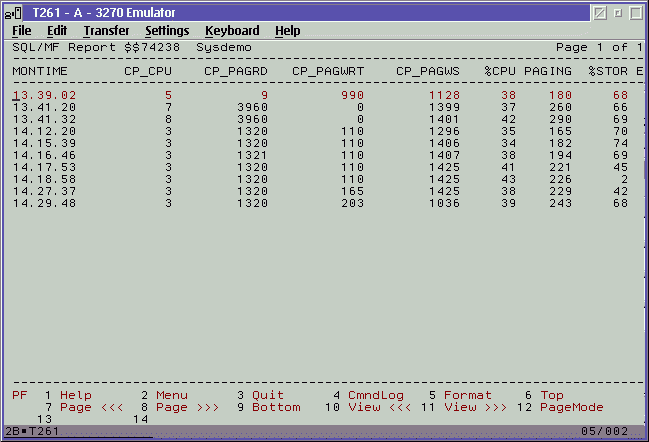Click the window maximize button
Image resolution: width=649 pixels, height=442 pixels.
point(636,13)
